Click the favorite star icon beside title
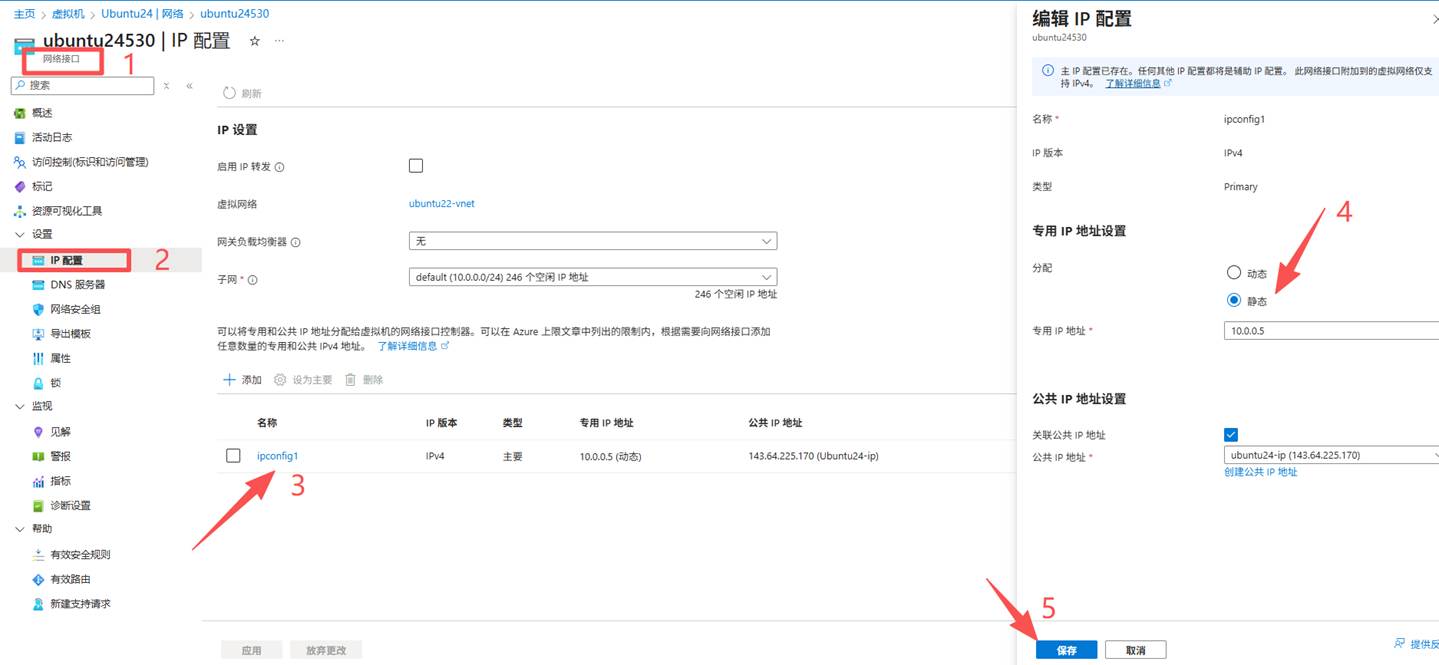Viewport: 1439px width, 665px height. click(255, 41)
